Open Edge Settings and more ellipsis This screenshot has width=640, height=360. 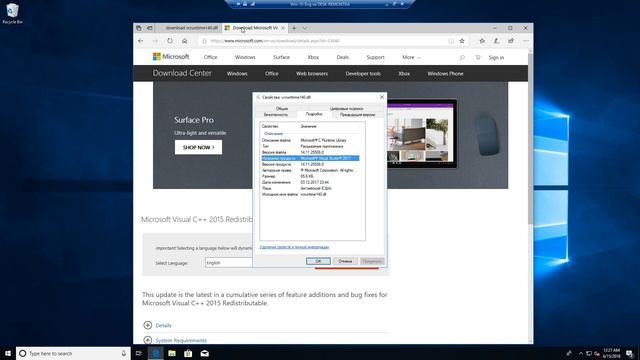point(526,41)
